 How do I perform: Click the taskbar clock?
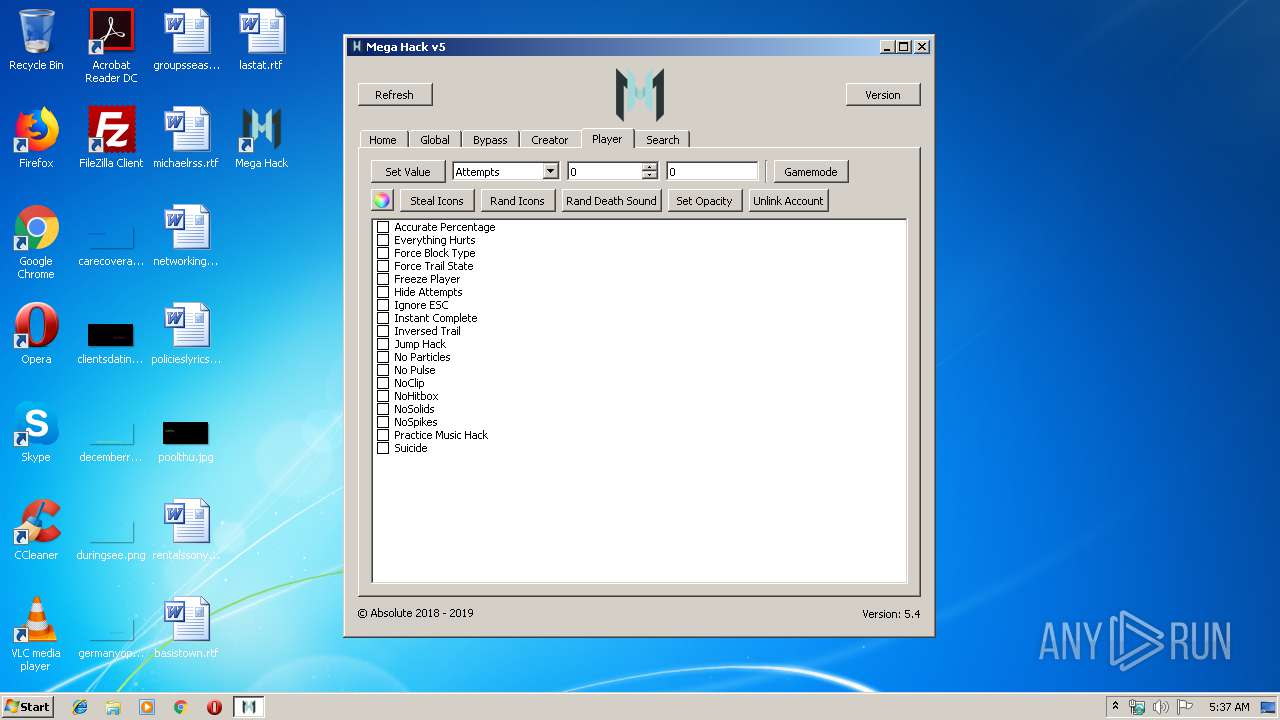tap(1229, 707)
